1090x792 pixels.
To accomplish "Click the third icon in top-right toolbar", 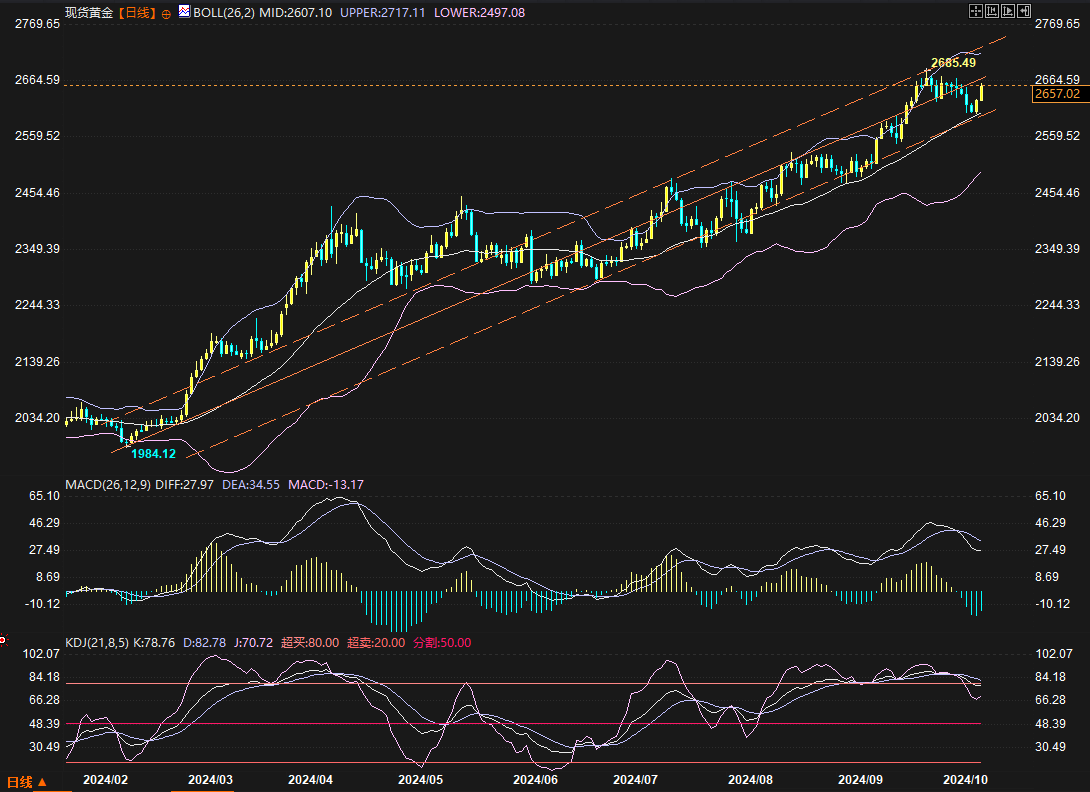I will click(x=1008, y=11).
